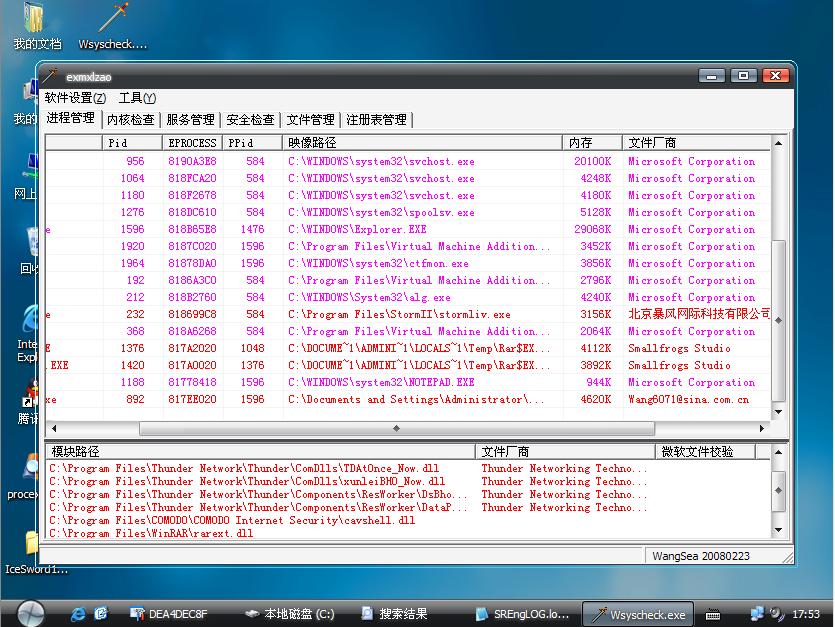Screen dimensions: 835x627
Task: Select the process row with Pid 1420
Action: click(x=408, y=365)
